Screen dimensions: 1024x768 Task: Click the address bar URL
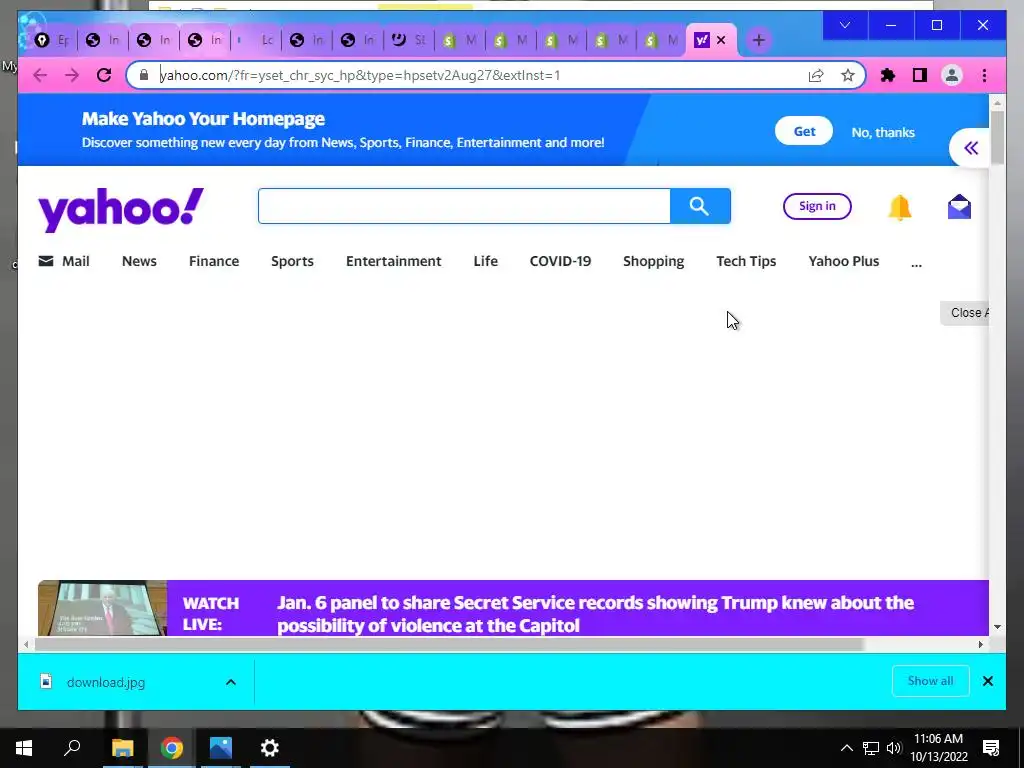pyautogui.click(x=360, y=75)
